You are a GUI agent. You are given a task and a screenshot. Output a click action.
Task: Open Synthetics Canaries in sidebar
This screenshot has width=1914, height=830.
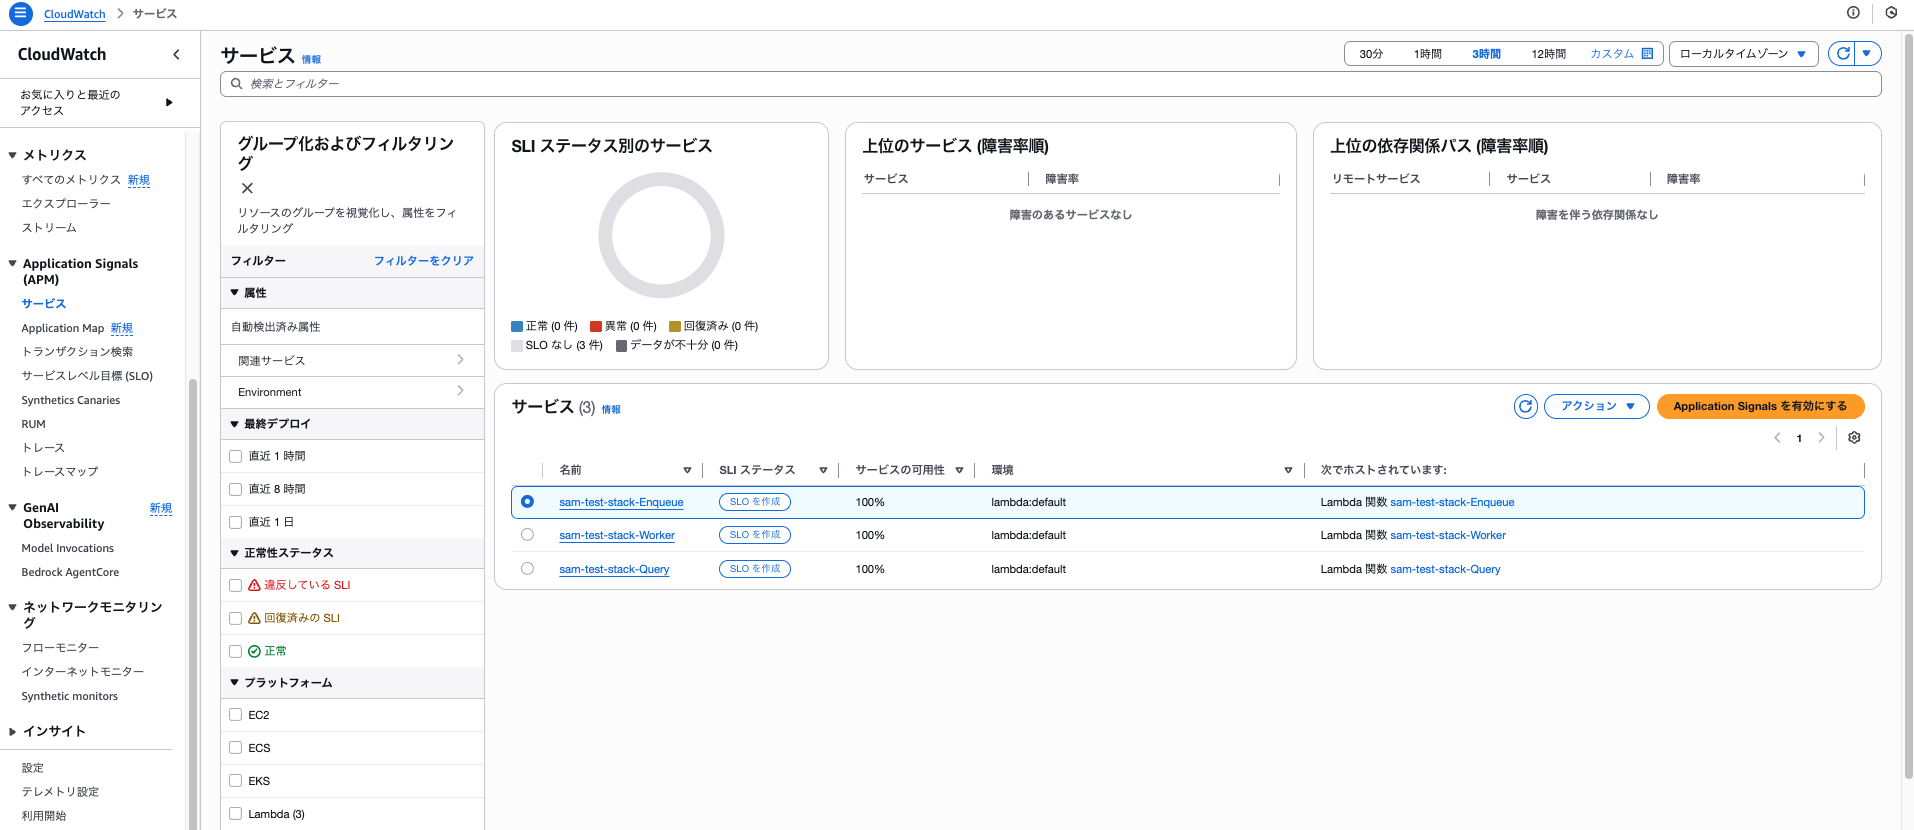pyautogui.click(x=71, y=400)
